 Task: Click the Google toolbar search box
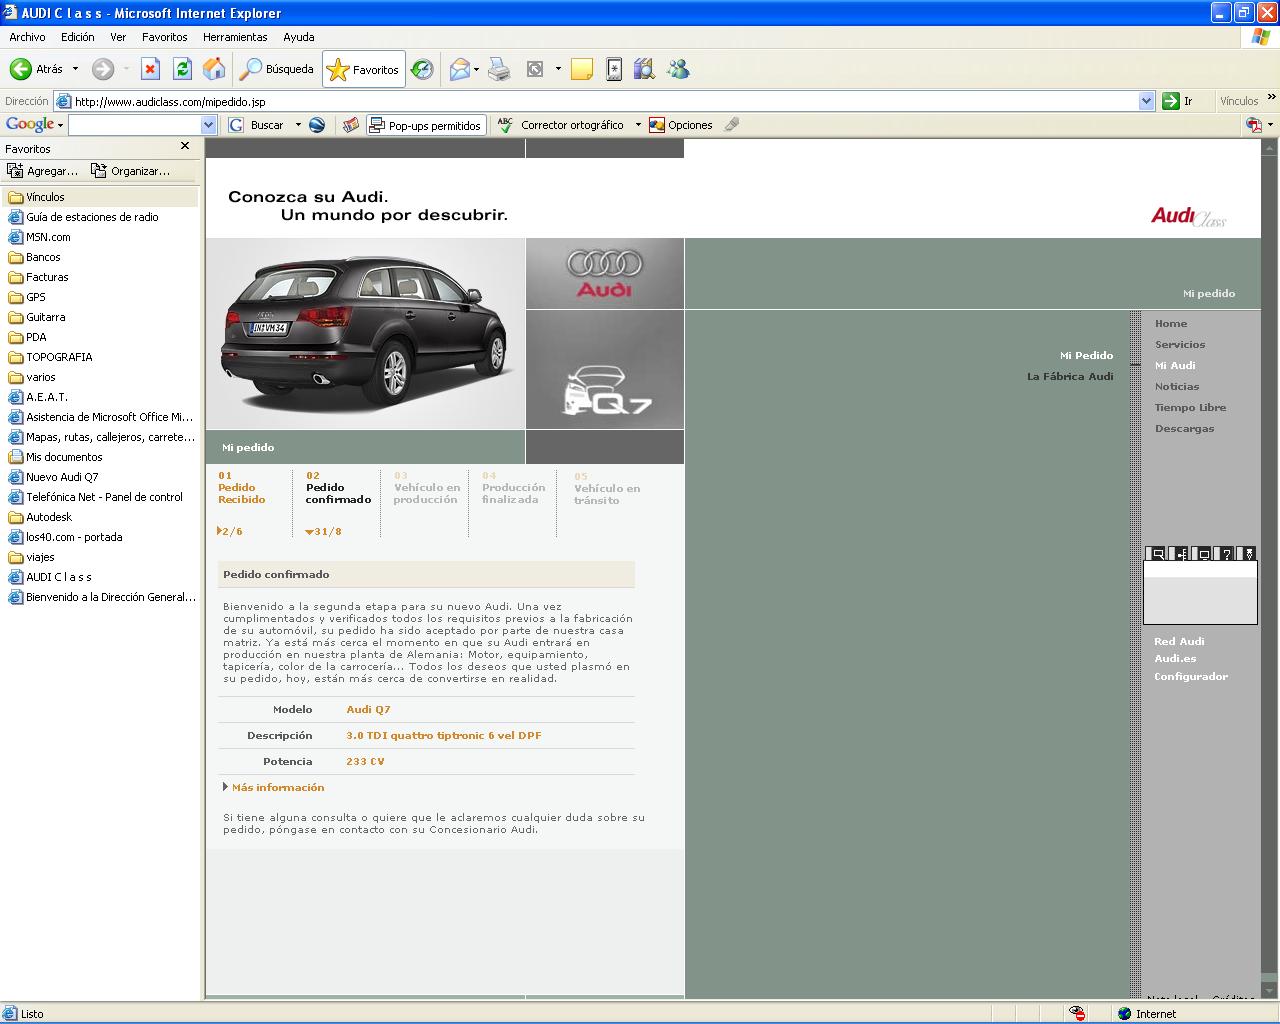tap(135, 125)
